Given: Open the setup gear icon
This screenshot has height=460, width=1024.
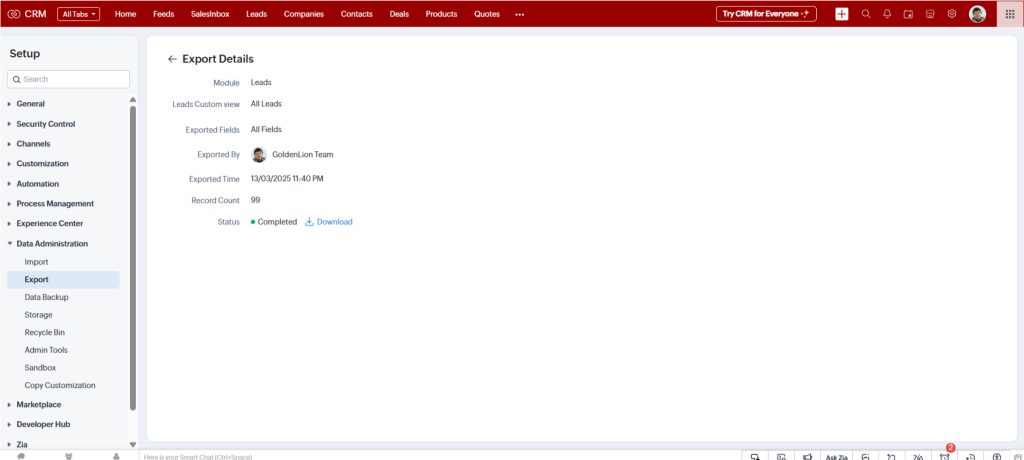Looking at the screenshot, I should [x=952, y=14].
